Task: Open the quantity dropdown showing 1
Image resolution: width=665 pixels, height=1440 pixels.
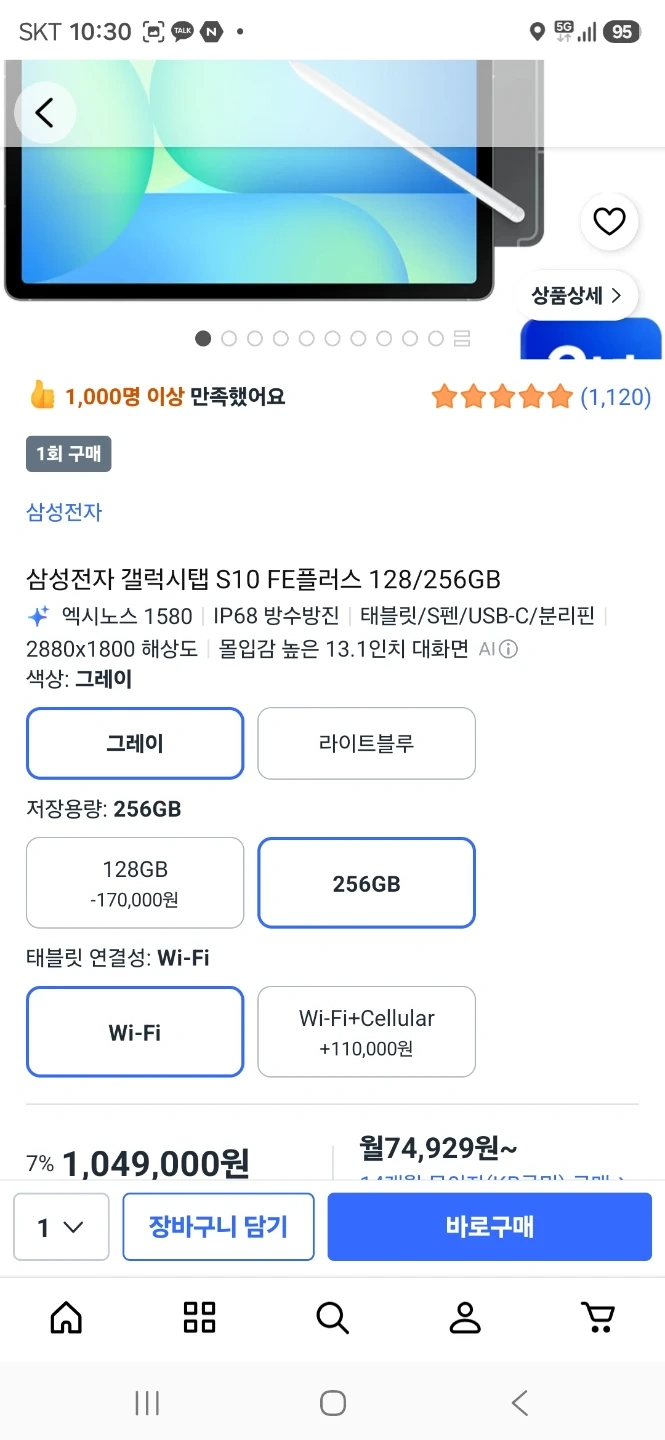Action: 61,1227
